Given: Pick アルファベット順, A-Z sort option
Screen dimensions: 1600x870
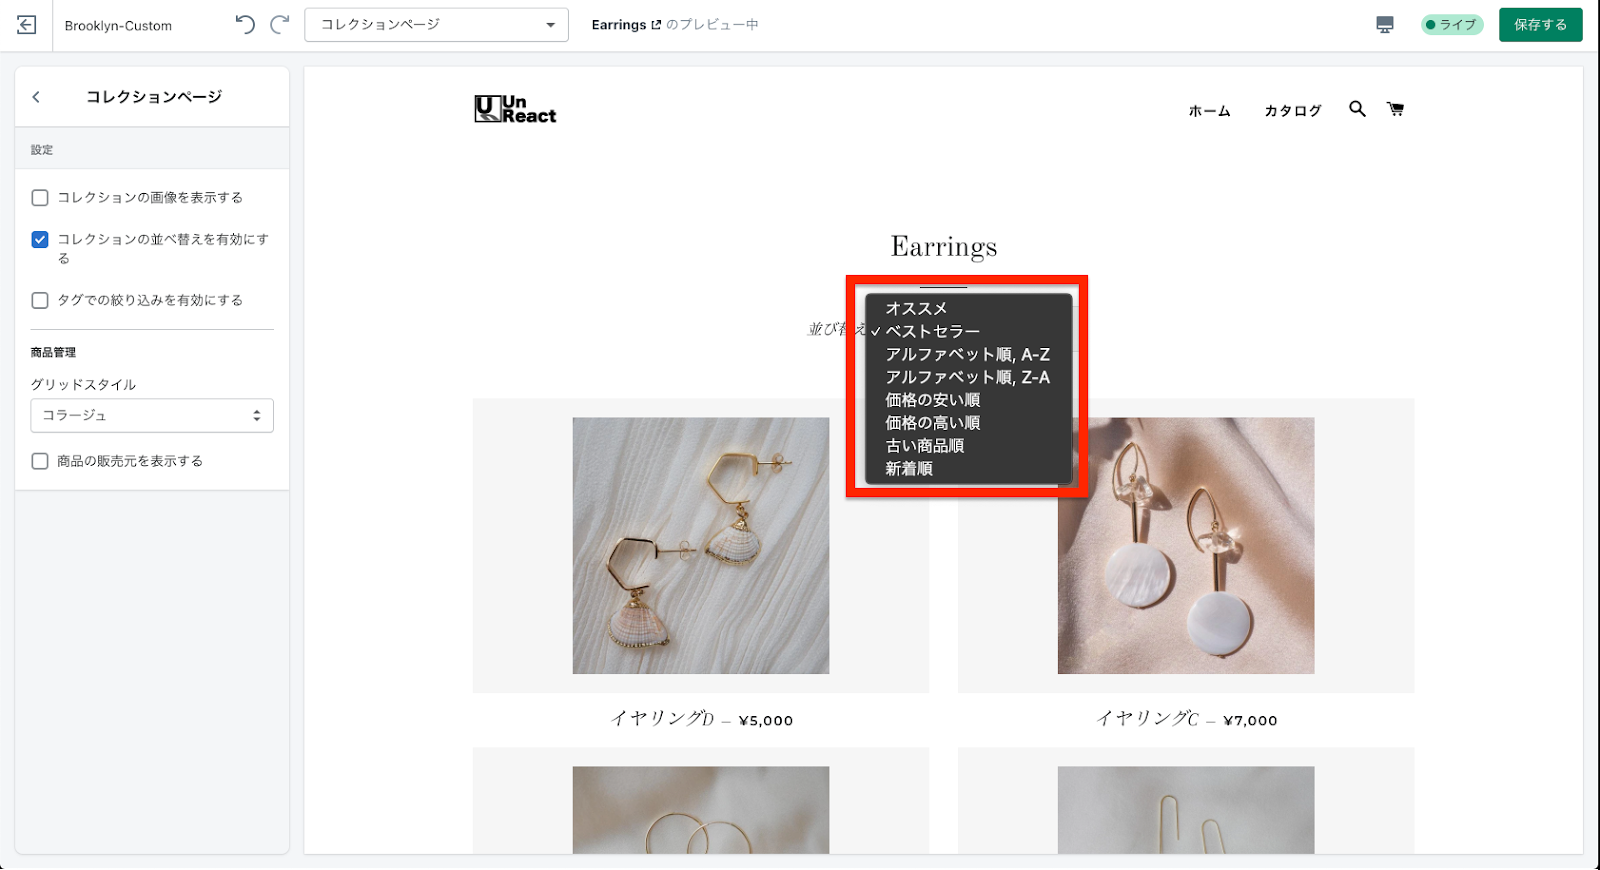Looking at the screenshot, I should [x=967, y=355].
